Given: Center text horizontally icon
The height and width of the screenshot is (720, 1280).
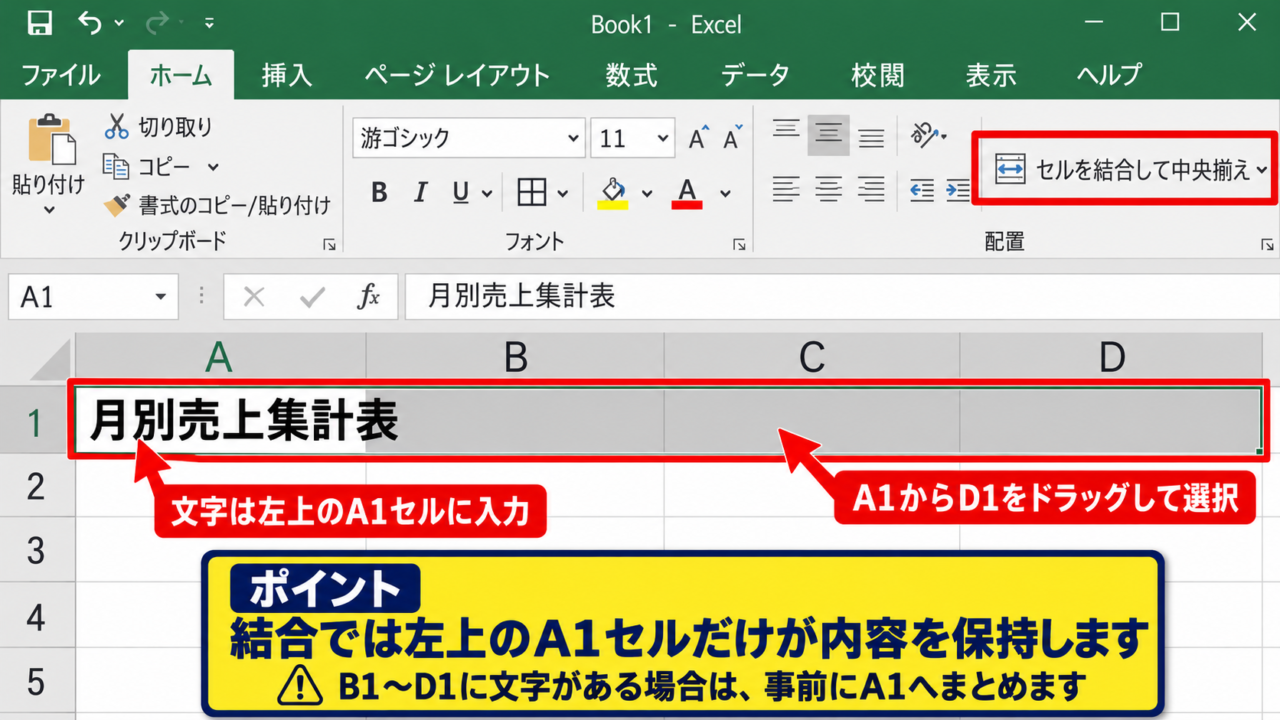Looking at the screenshot, I should (x=828, y=188).
